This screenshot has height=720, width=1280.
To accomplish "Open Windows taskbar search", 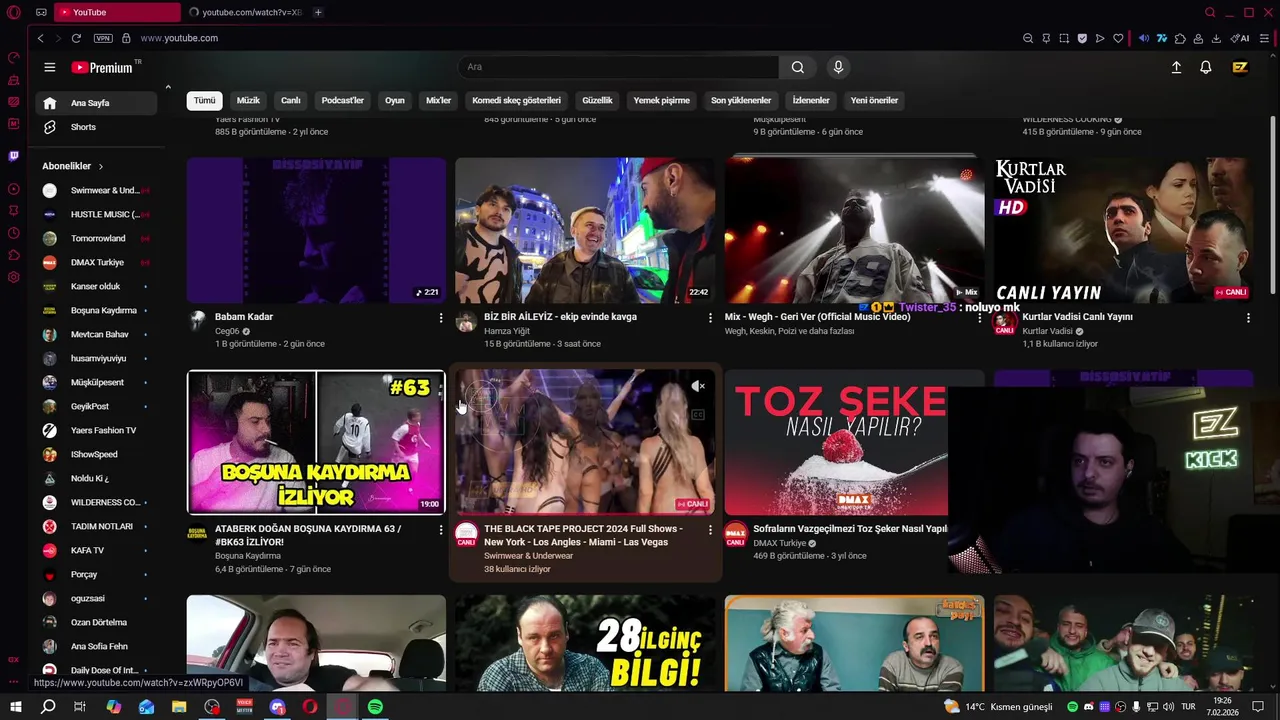I will pyautogui.click(x=48, y=707).
